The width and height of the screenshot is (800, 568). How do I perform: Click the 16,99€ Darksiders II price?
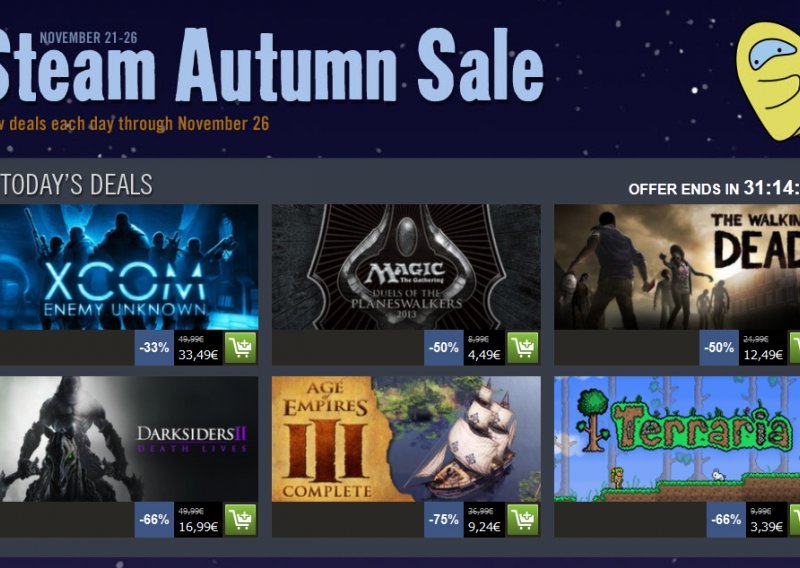coord(198,526)
